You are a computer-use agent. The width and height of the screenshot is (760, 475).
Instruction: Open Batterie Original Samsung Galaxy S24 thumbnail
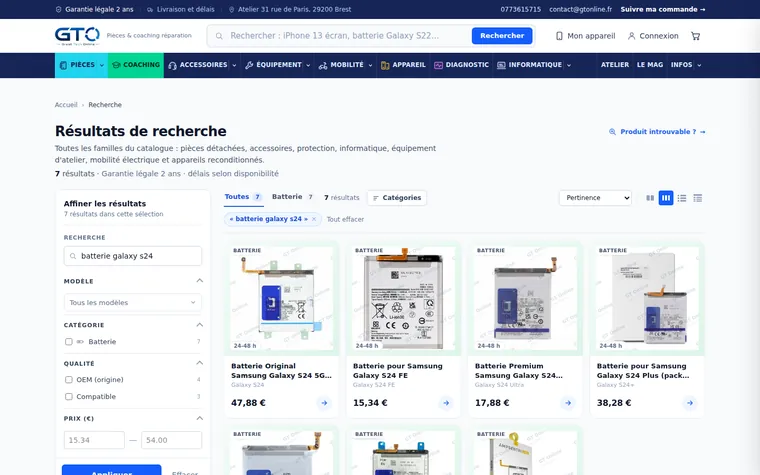click(282, 298)
